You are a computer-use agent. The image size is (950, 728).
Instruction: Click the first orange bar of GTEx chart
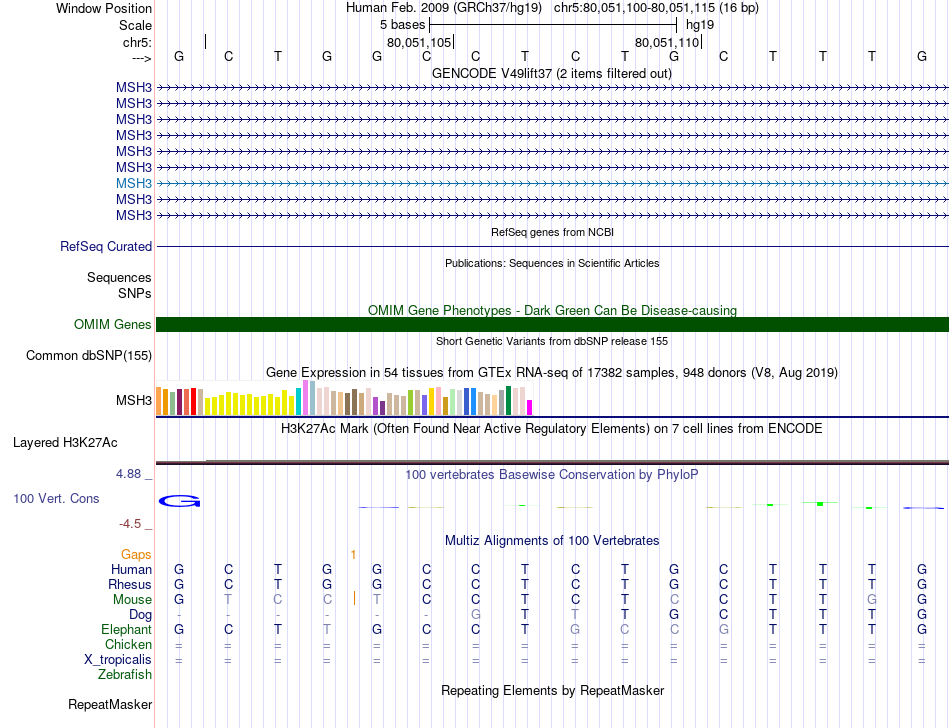[x=159, y=401]
